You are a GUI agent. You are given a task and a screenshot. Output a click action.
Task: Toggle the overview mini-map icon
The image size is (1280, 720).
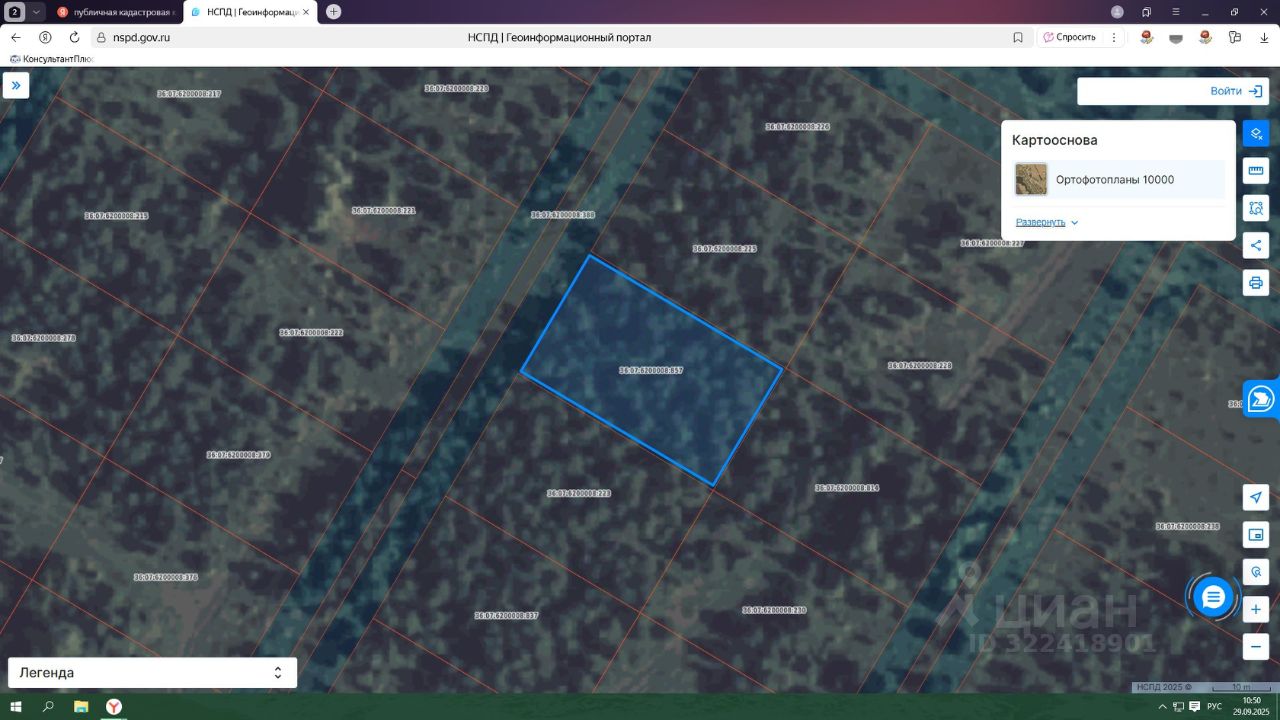coord(1256,535)
